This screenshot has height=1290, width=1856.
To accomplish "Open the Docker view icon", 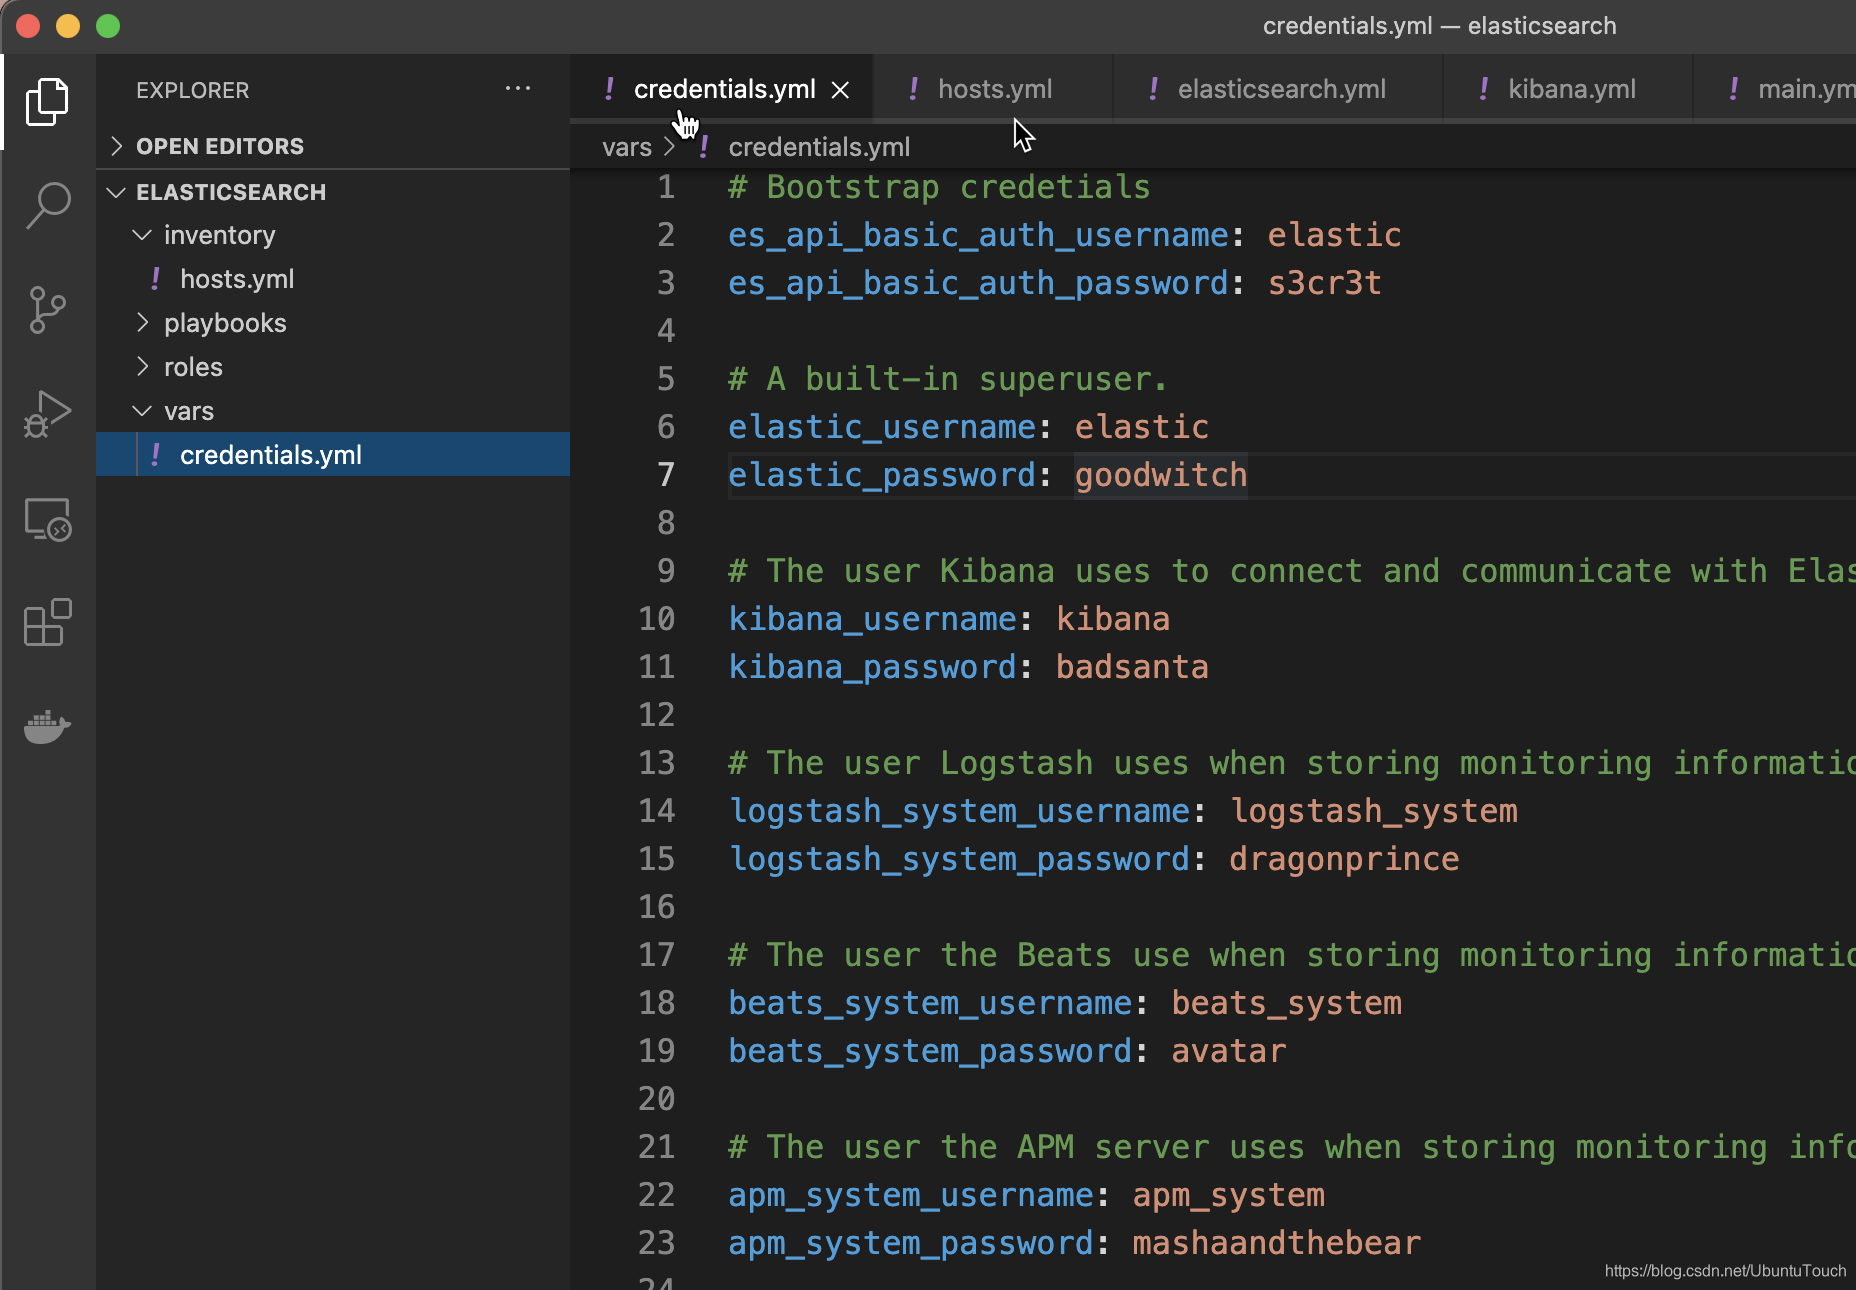I will (47, 726).
